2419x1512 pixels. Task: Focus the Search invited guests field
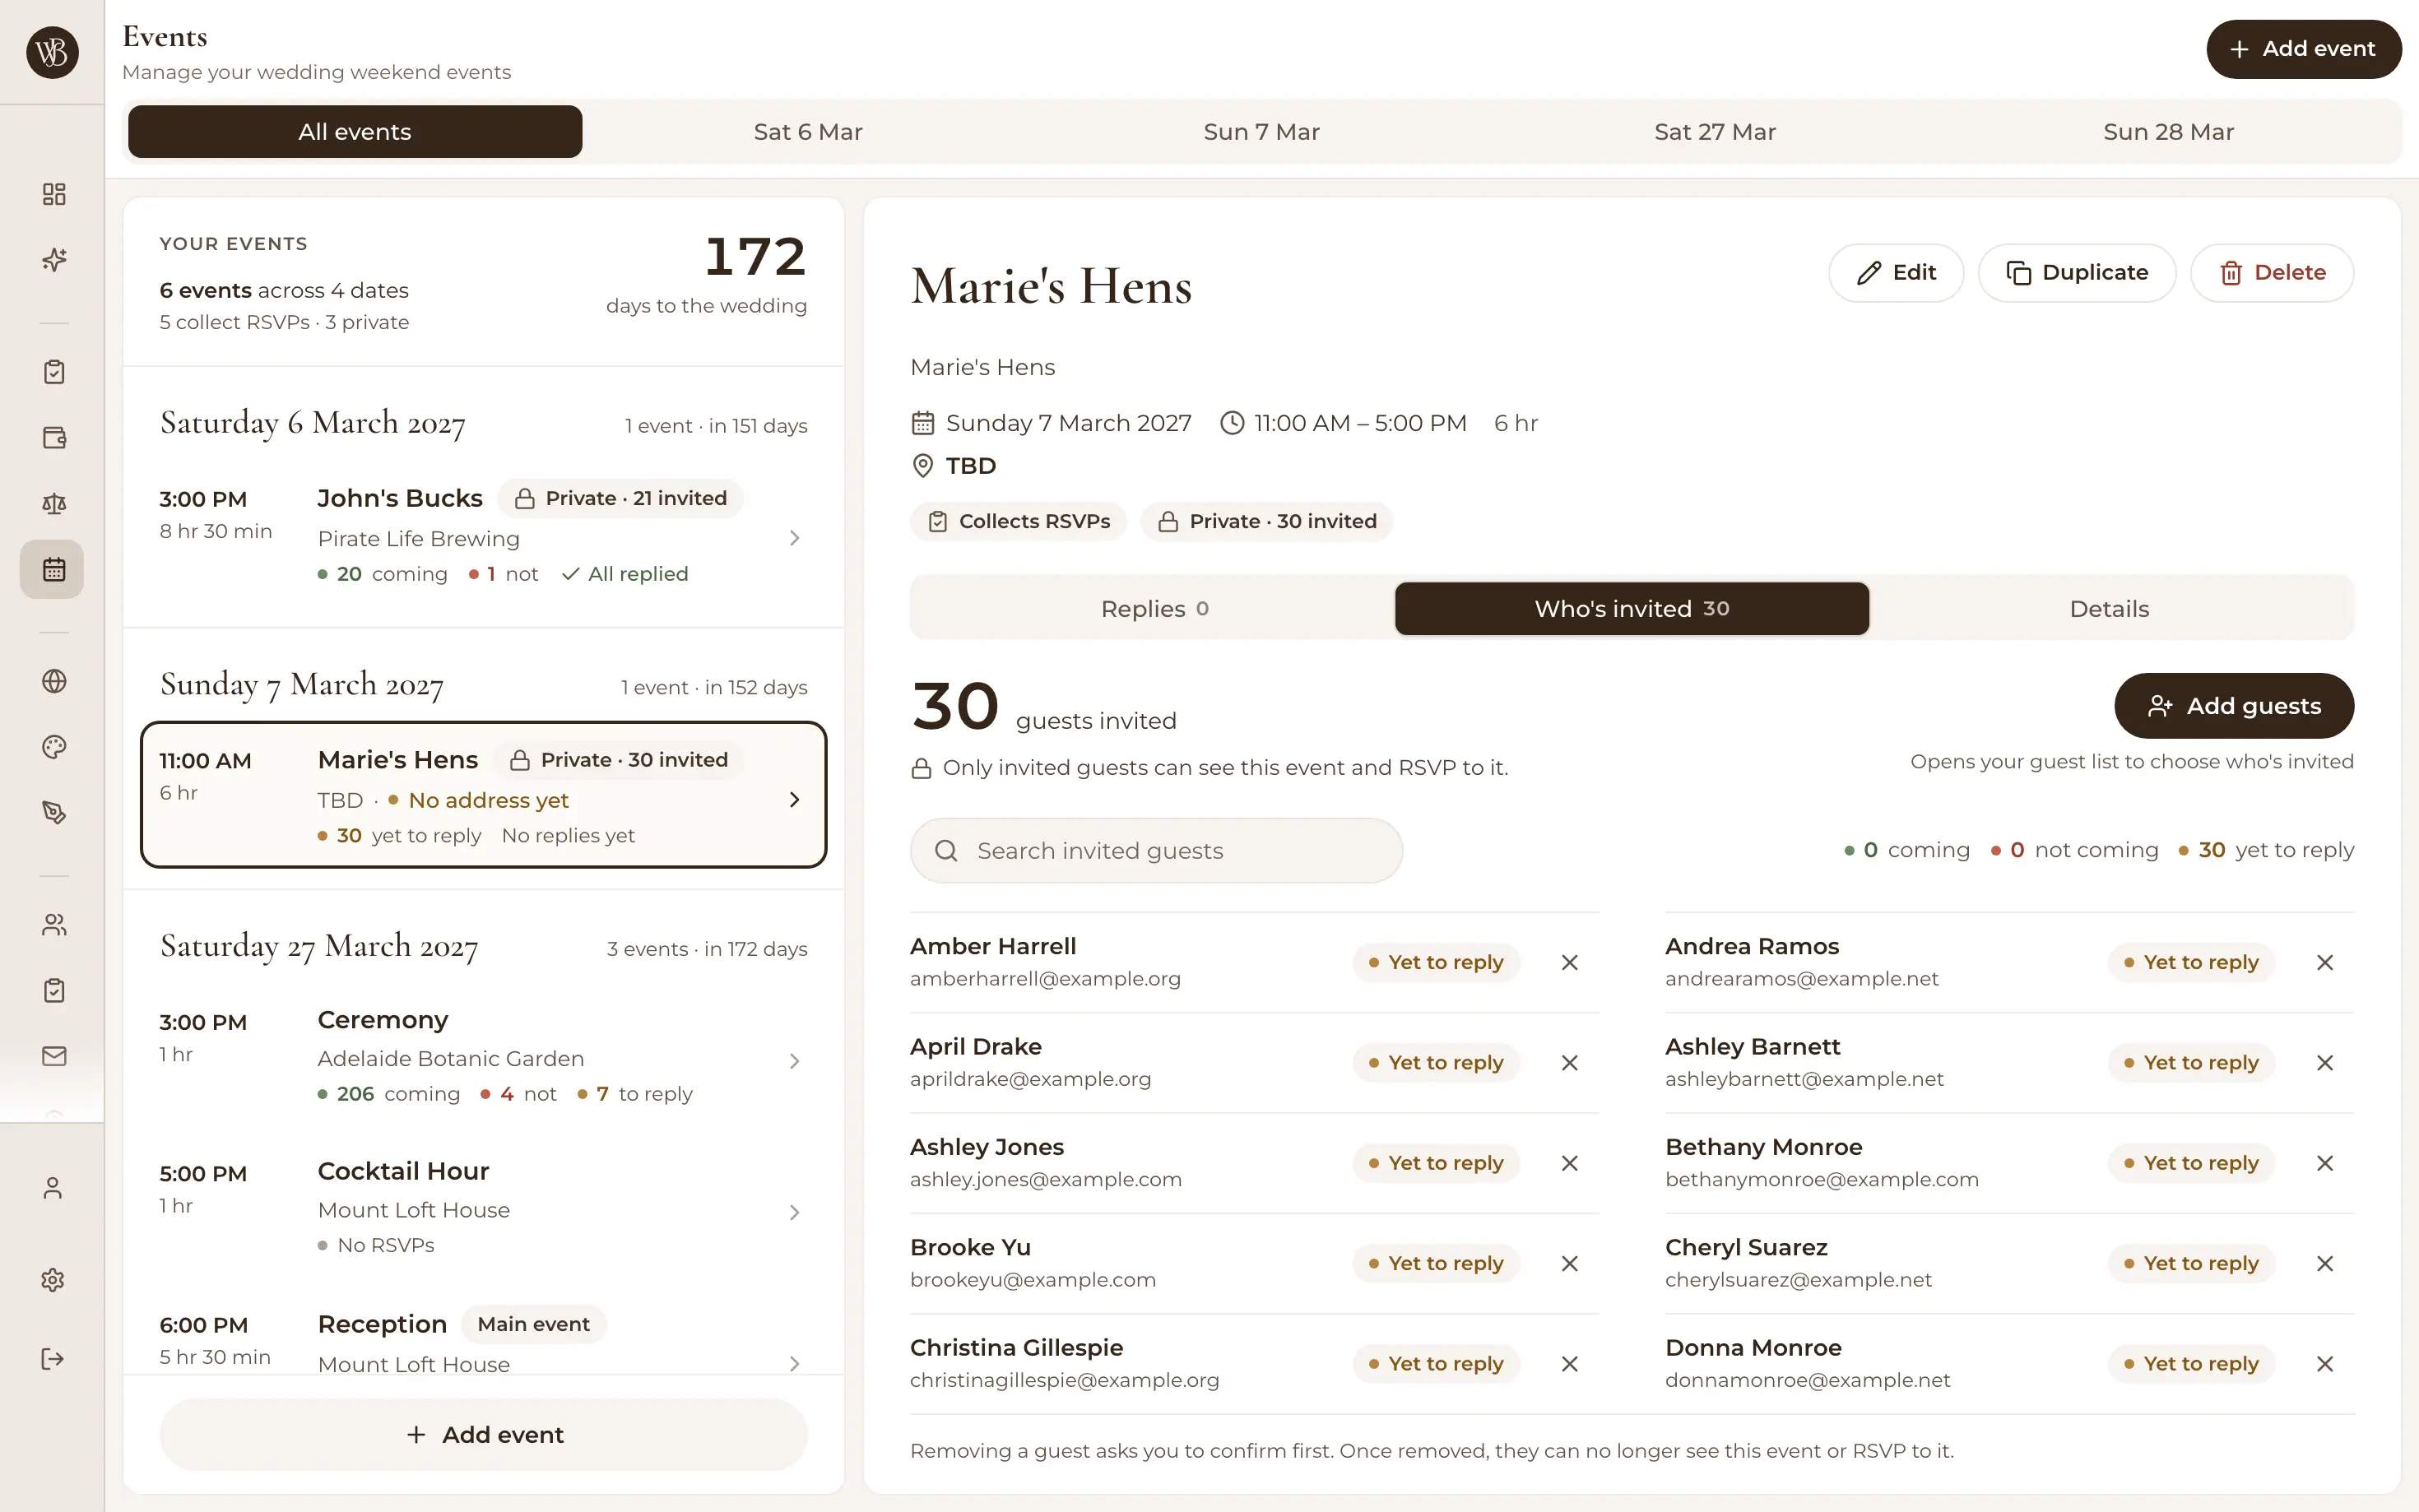(x=1156, y=850)
